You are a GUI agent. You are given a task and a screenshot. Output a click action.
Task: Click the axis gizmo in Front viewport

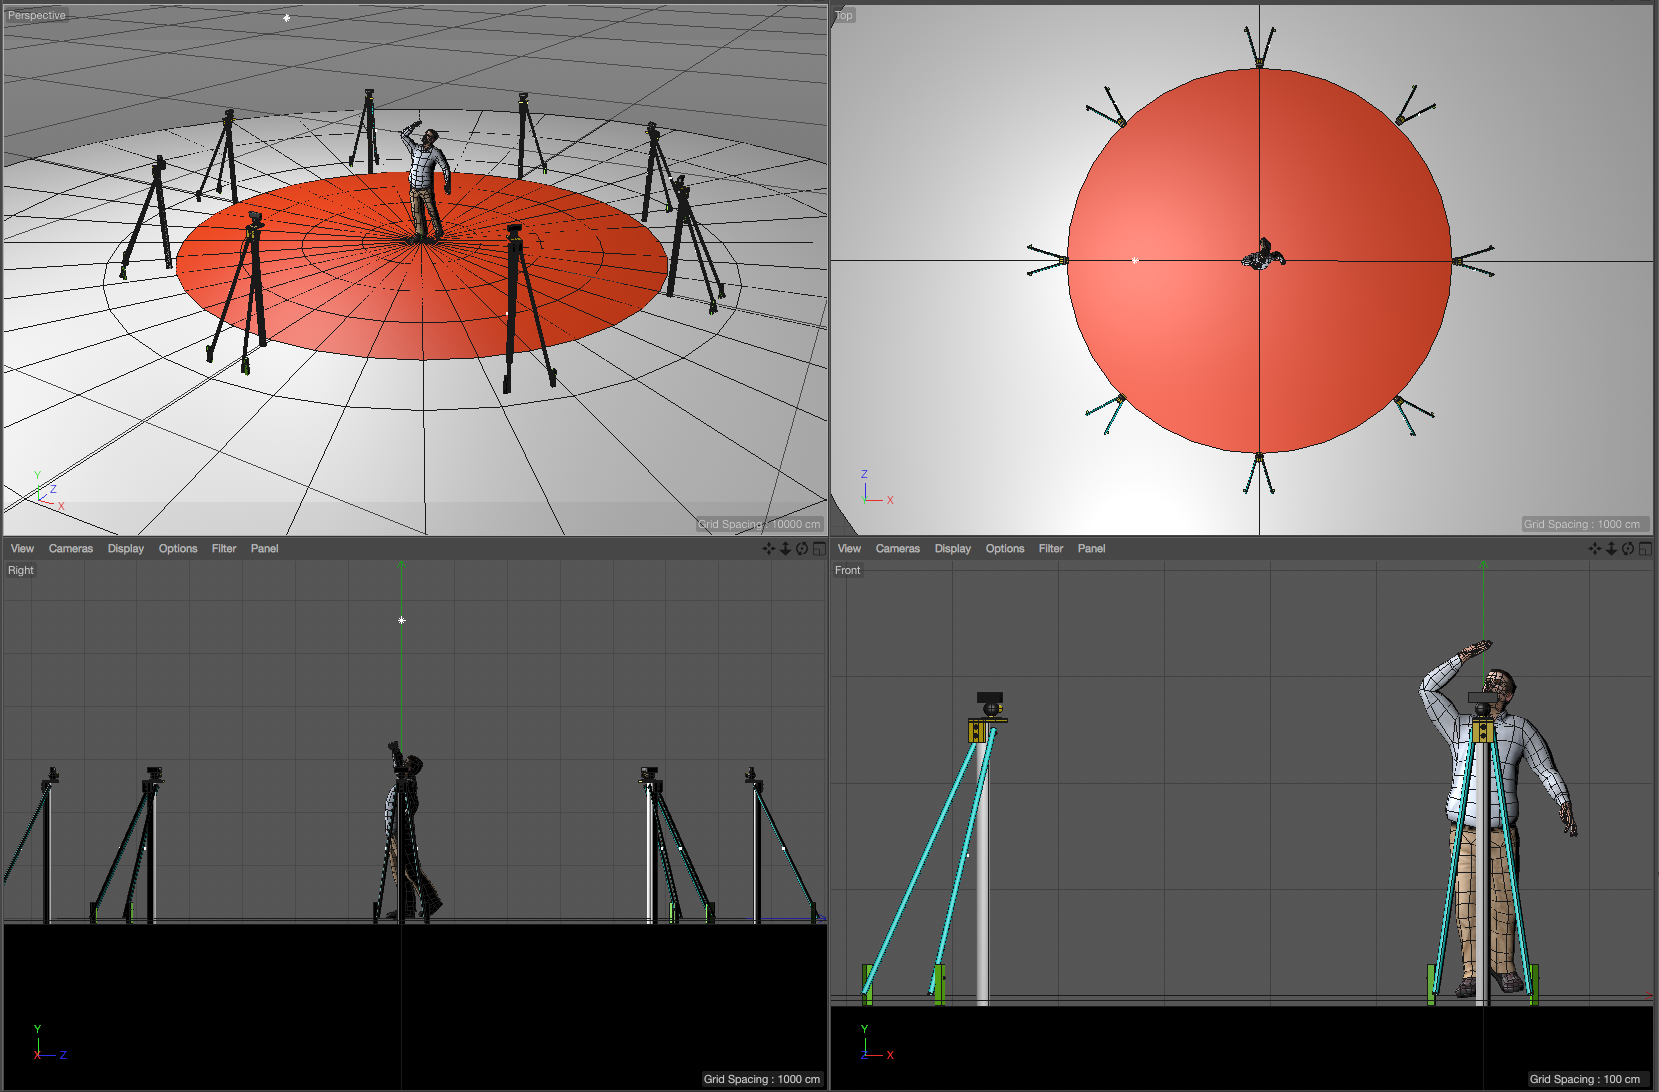click(x=875, y=1043)
